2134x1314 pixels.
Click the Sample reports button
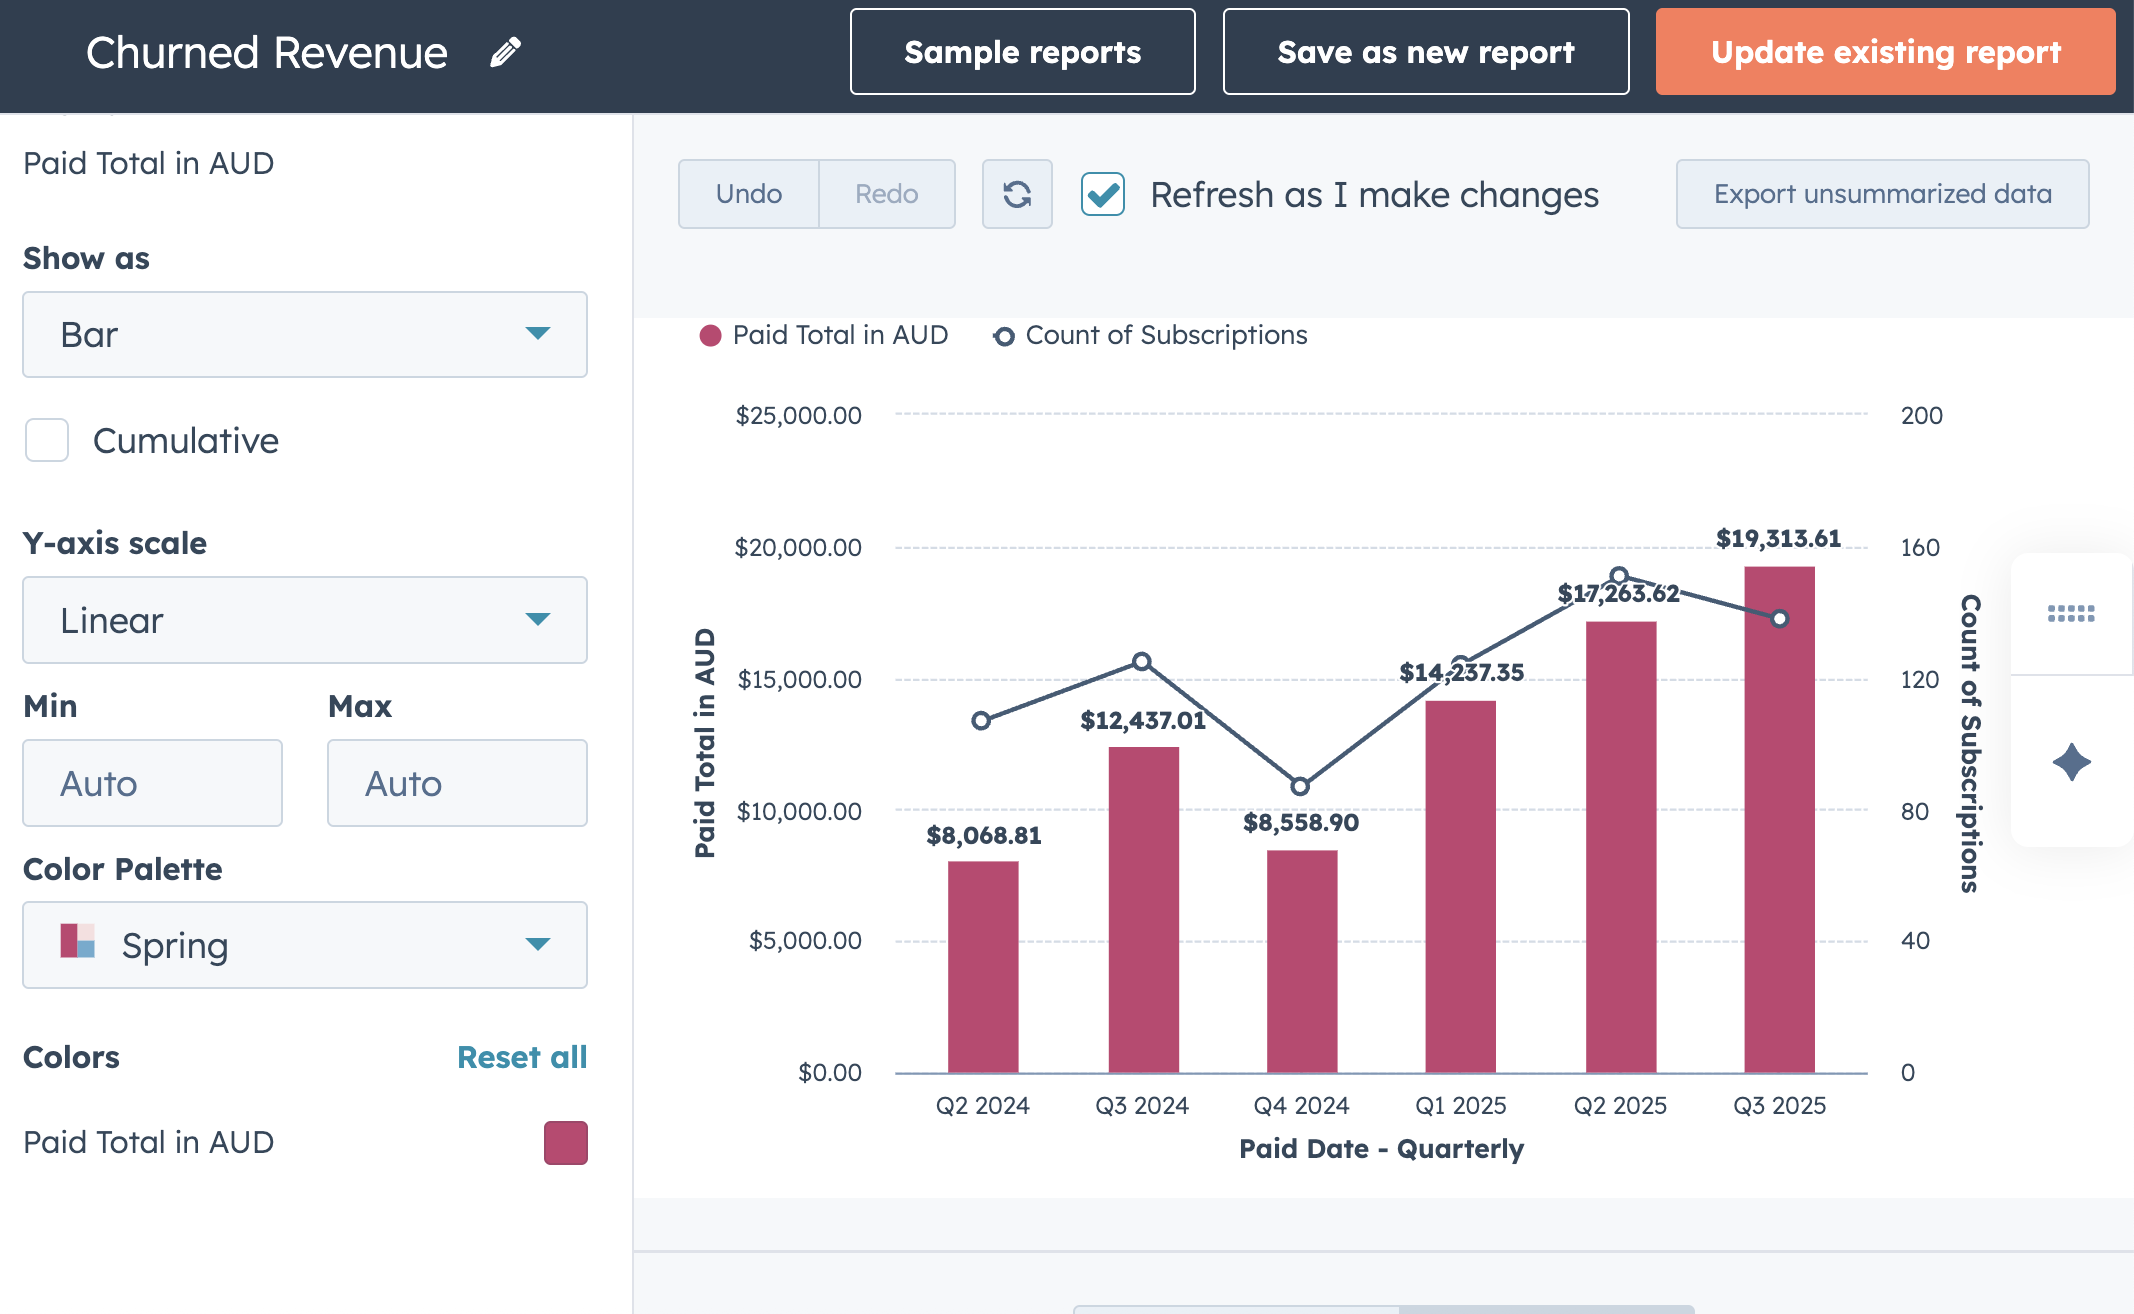(x=1022, y=52)
